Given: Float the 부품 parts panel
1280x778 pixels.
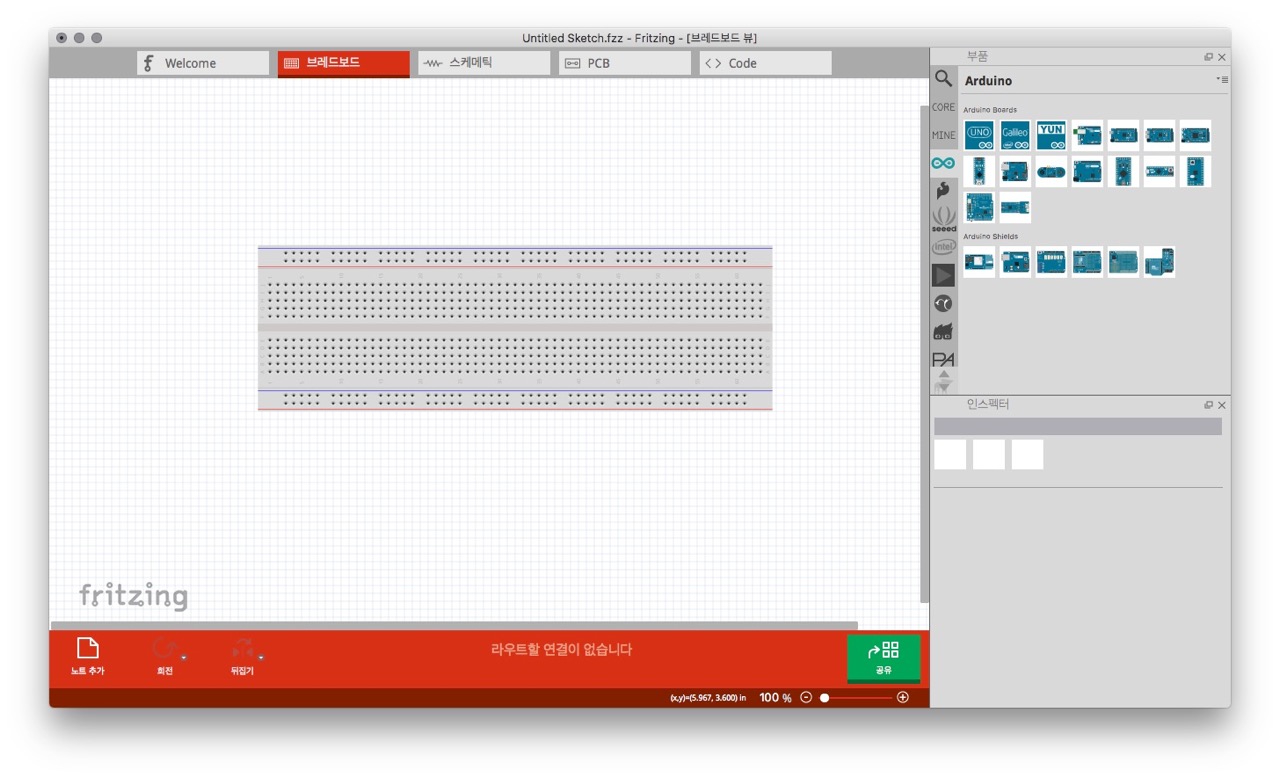Looking at the screenshot, I should coord(1208,57).
